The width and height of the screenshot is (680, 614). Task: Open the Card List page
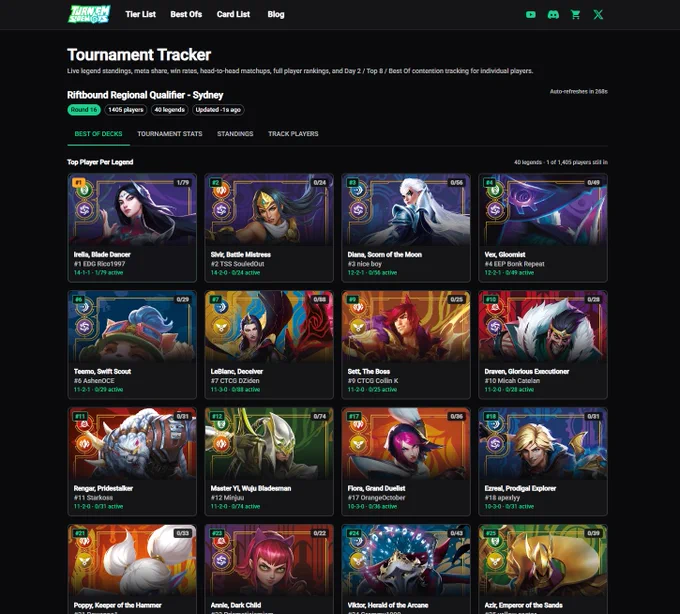pyautogui.click(x=233, y=14)
